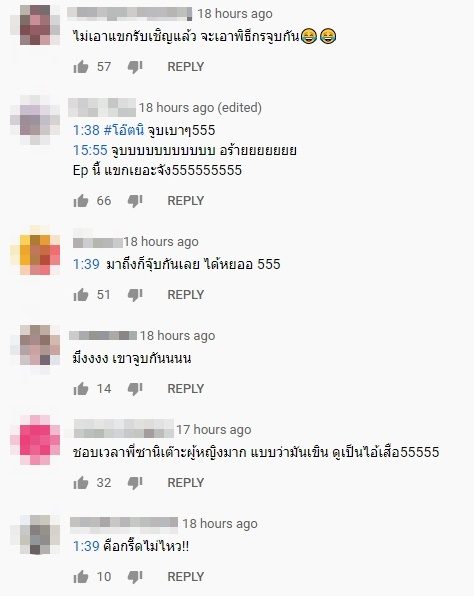
Task: Like the comment with 57 likes
Action: (x=81, y=67)
